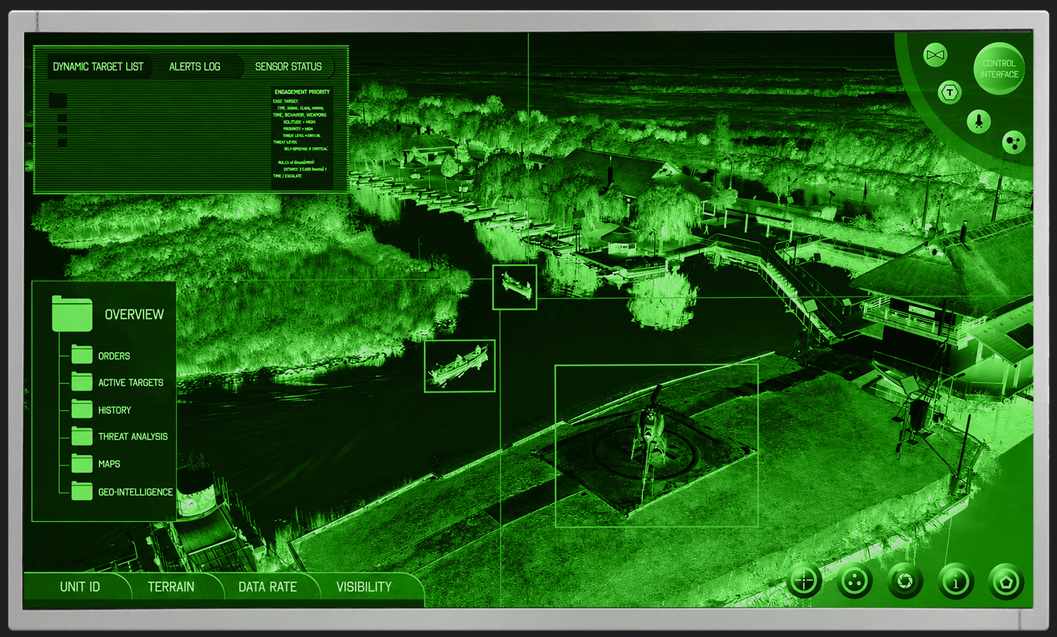
Task: Show the info icon panel
Action: [x=955, y=580]
